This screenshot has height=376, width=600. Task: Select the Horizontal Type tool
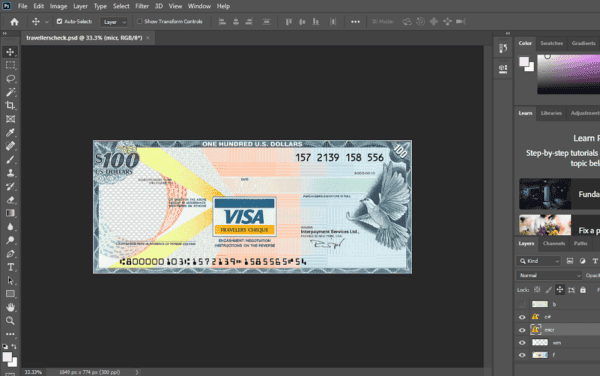click(10, 267)
